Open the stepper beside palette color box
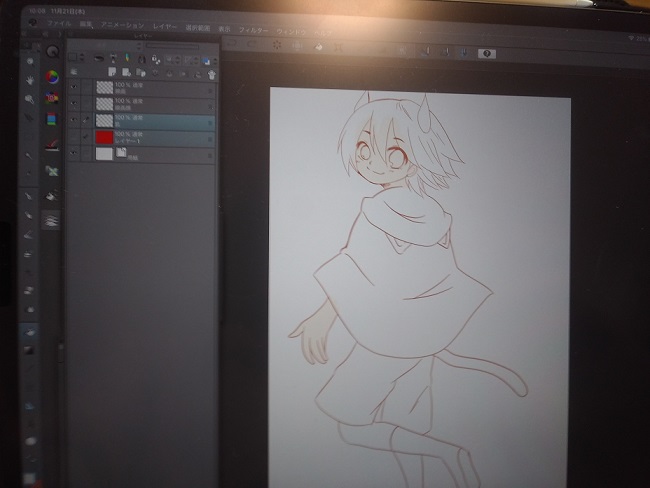 click(82, 57)
